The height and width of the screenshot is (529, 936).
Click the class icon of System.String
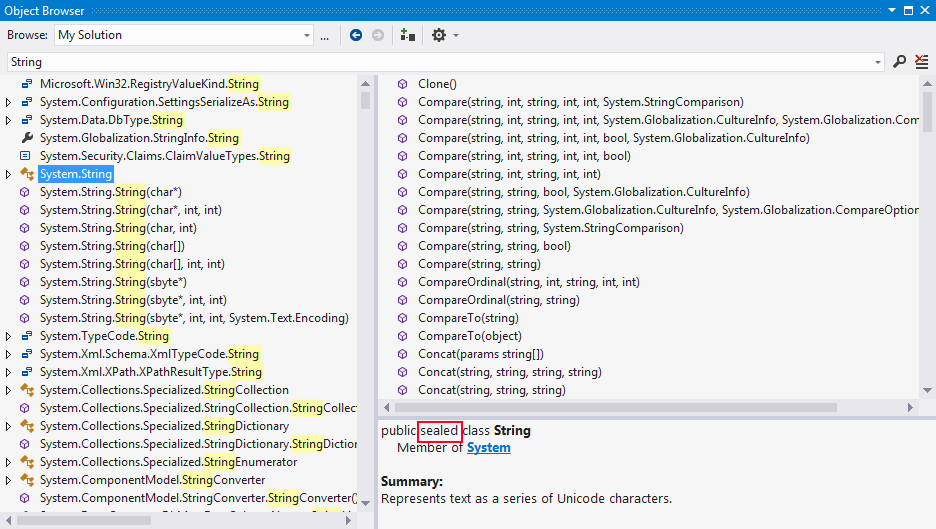(x=27, y=174)
